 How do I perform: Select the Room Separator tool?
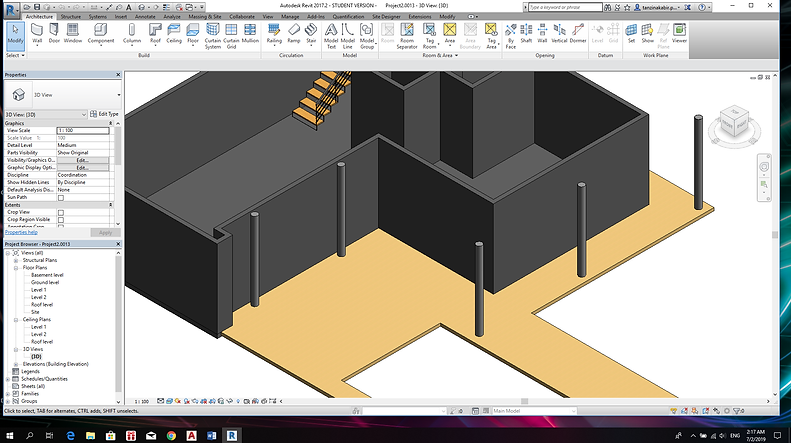(407, 36)
